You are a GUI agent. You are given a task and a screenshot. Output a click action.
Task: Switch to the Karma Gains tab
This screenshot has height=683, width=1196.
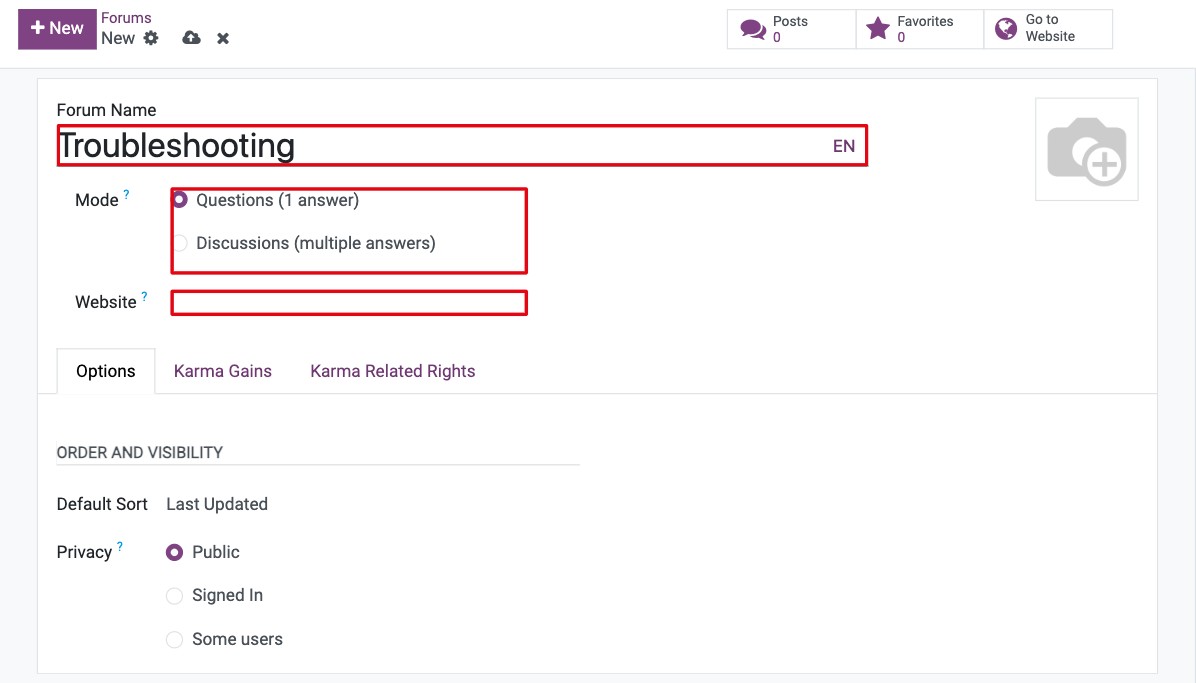pyautogui.click(x=223, y=371)
